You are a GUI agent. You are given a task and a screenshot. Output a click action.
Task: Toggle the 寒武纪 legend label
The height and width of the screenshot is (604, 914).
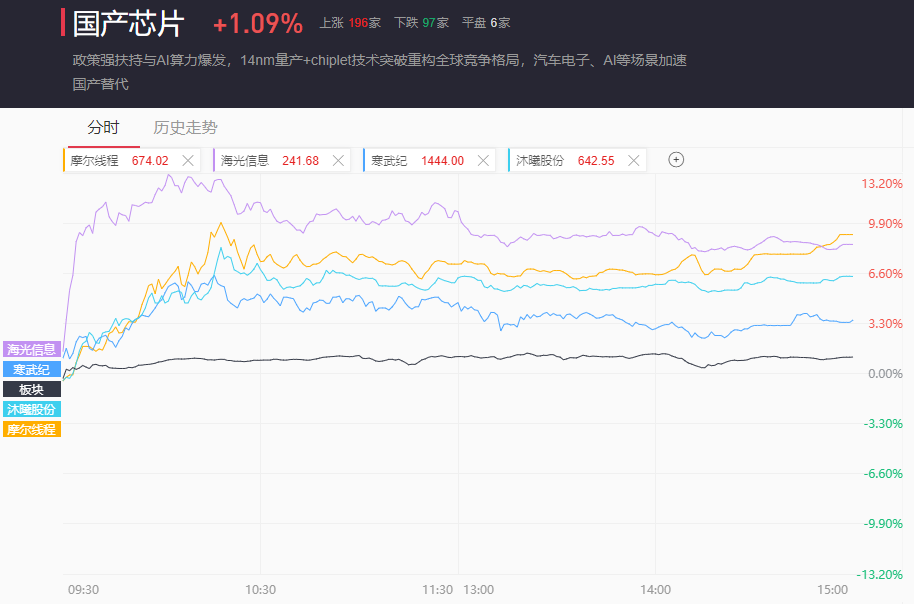31,369
